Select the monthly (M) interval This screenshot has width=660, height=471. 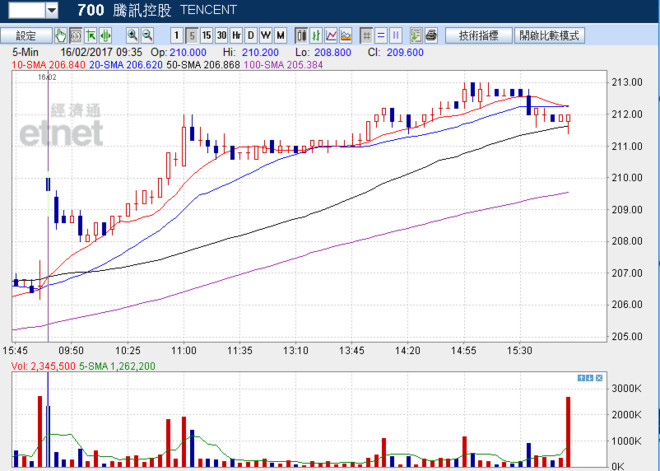(280, 36)
